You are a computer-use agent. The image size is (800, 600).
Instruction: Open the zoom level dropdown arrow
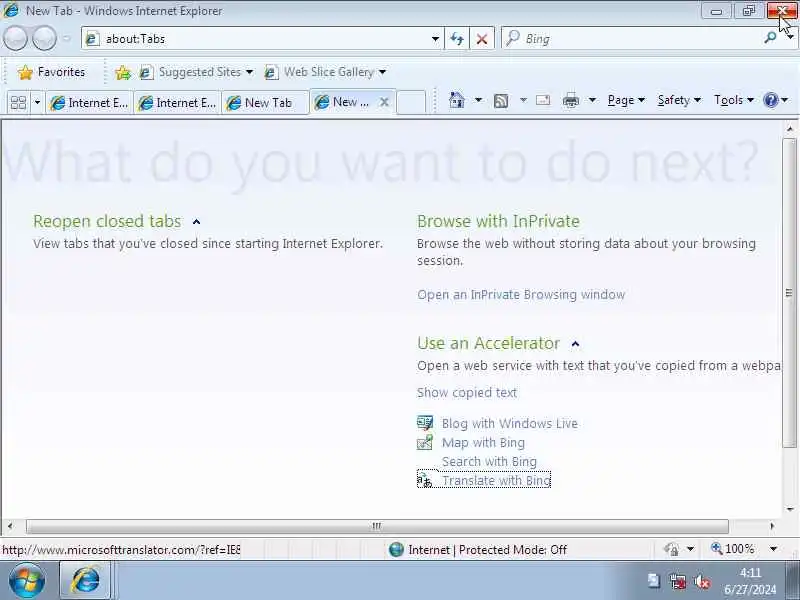(773, 549)
